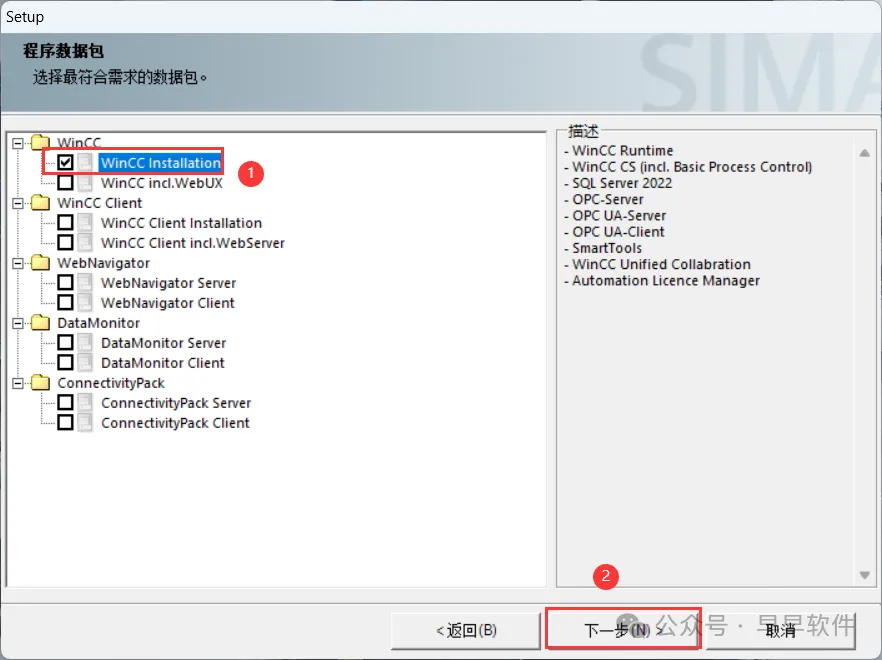Enable the DataMonitor Client checkbox
The width and height of the screenshot is (882, 660).
[x=65, y=362]
